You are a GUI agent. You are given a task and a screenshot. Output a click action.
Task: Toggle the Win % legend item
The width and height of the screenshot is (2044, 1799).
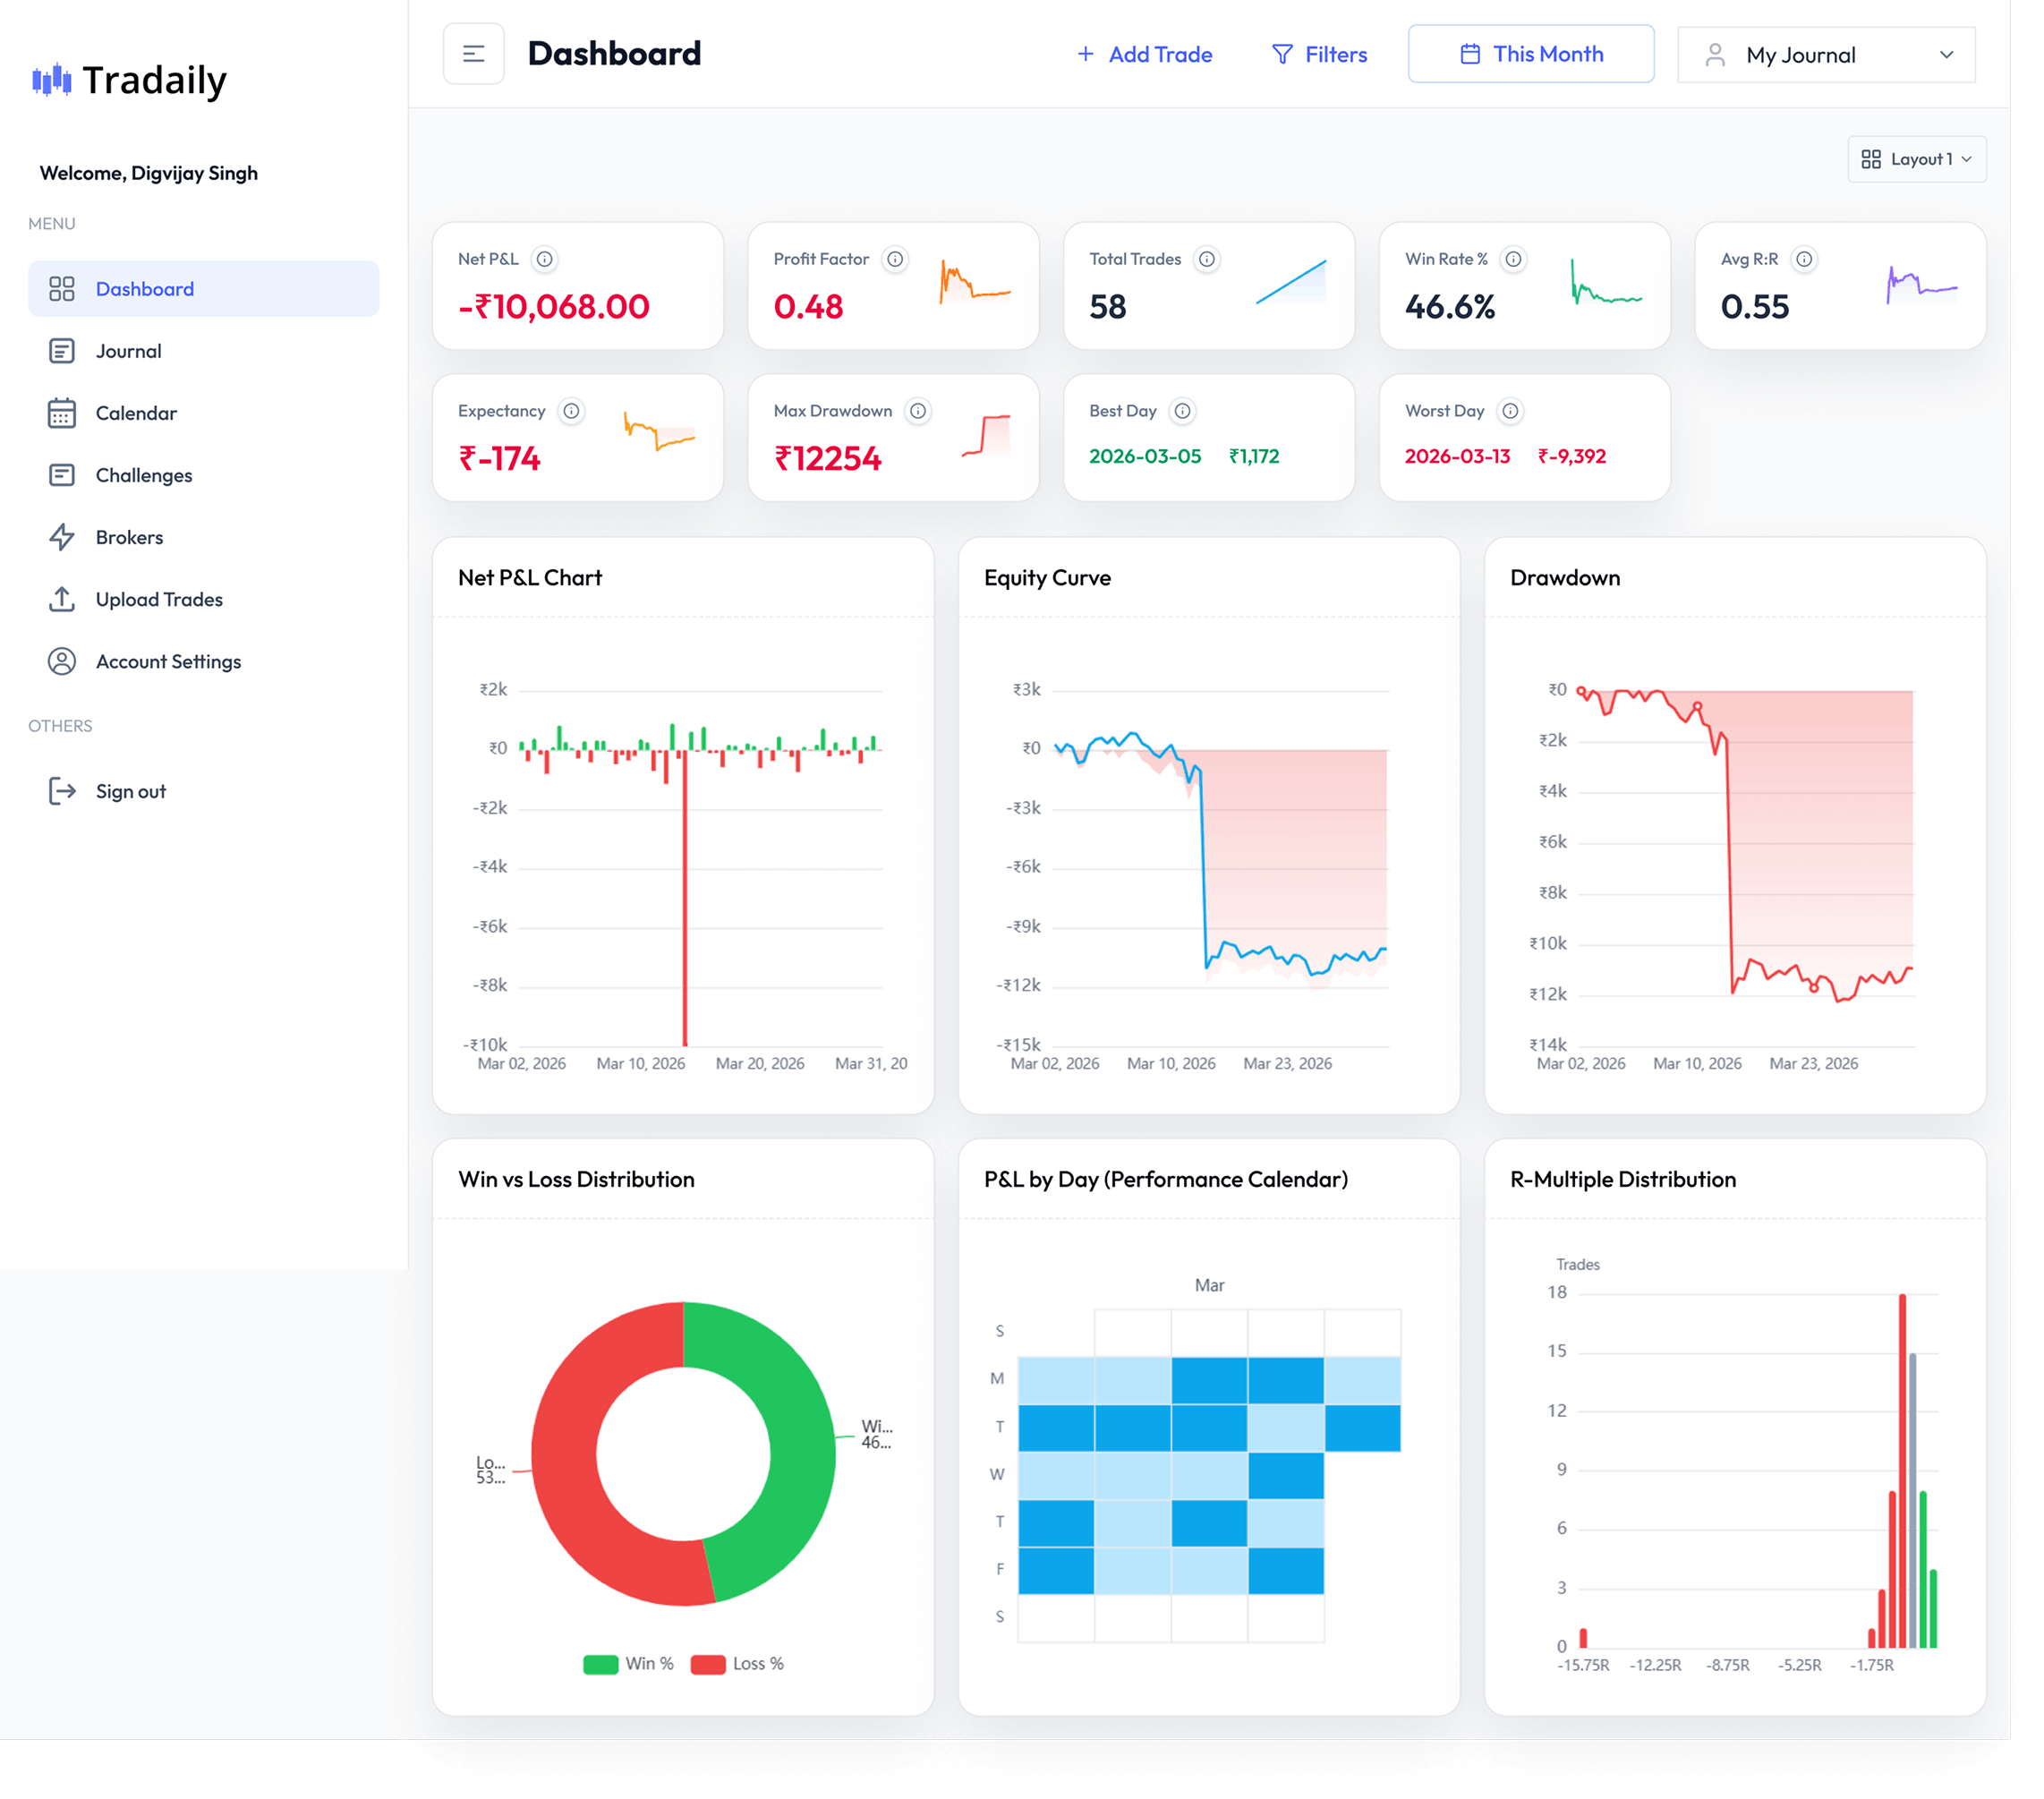[628, 1664]
